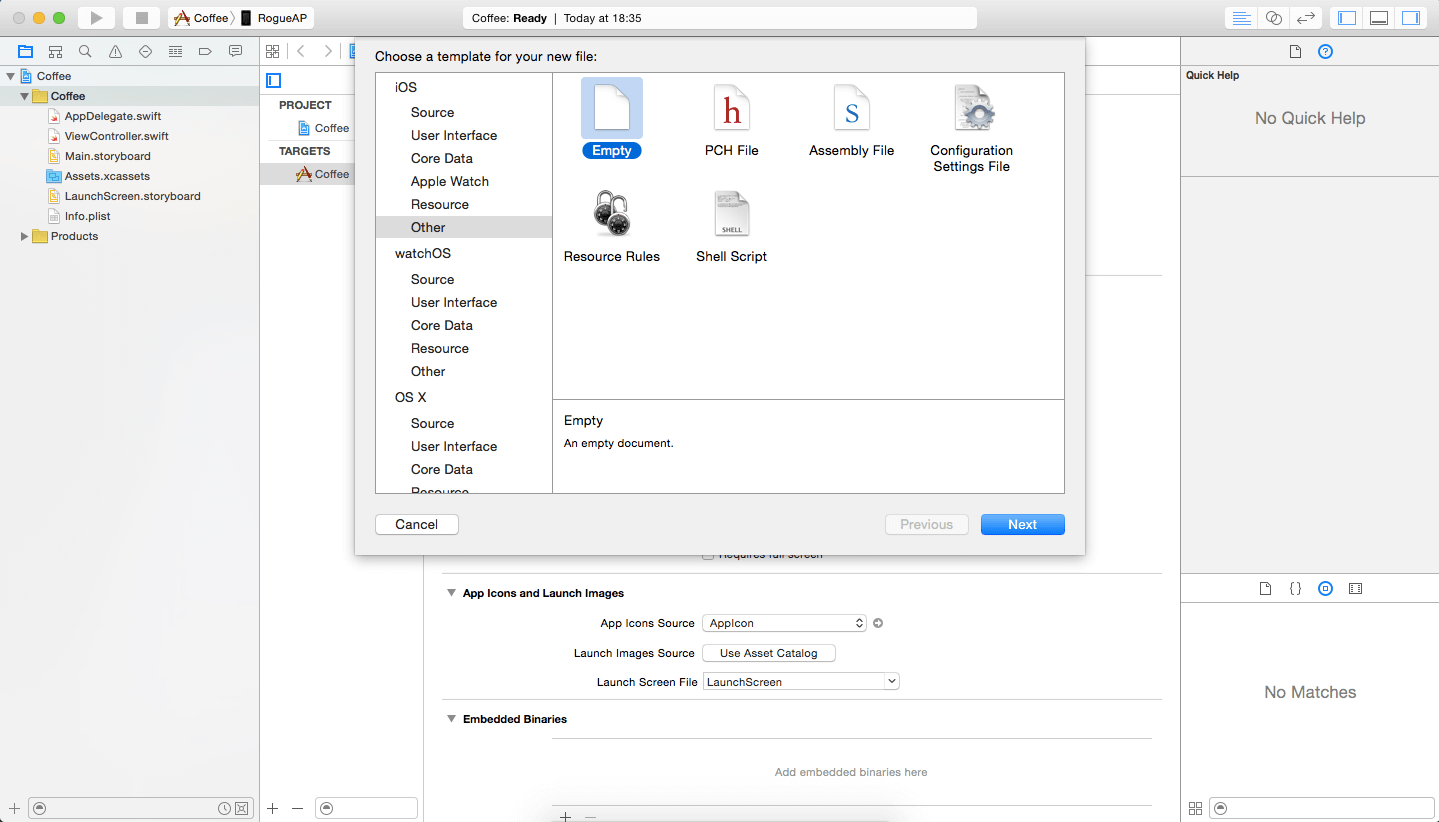Viewport: 1439px width, 822px height.
Task: Add a file with navigator plus button
Action: point(14,808)
